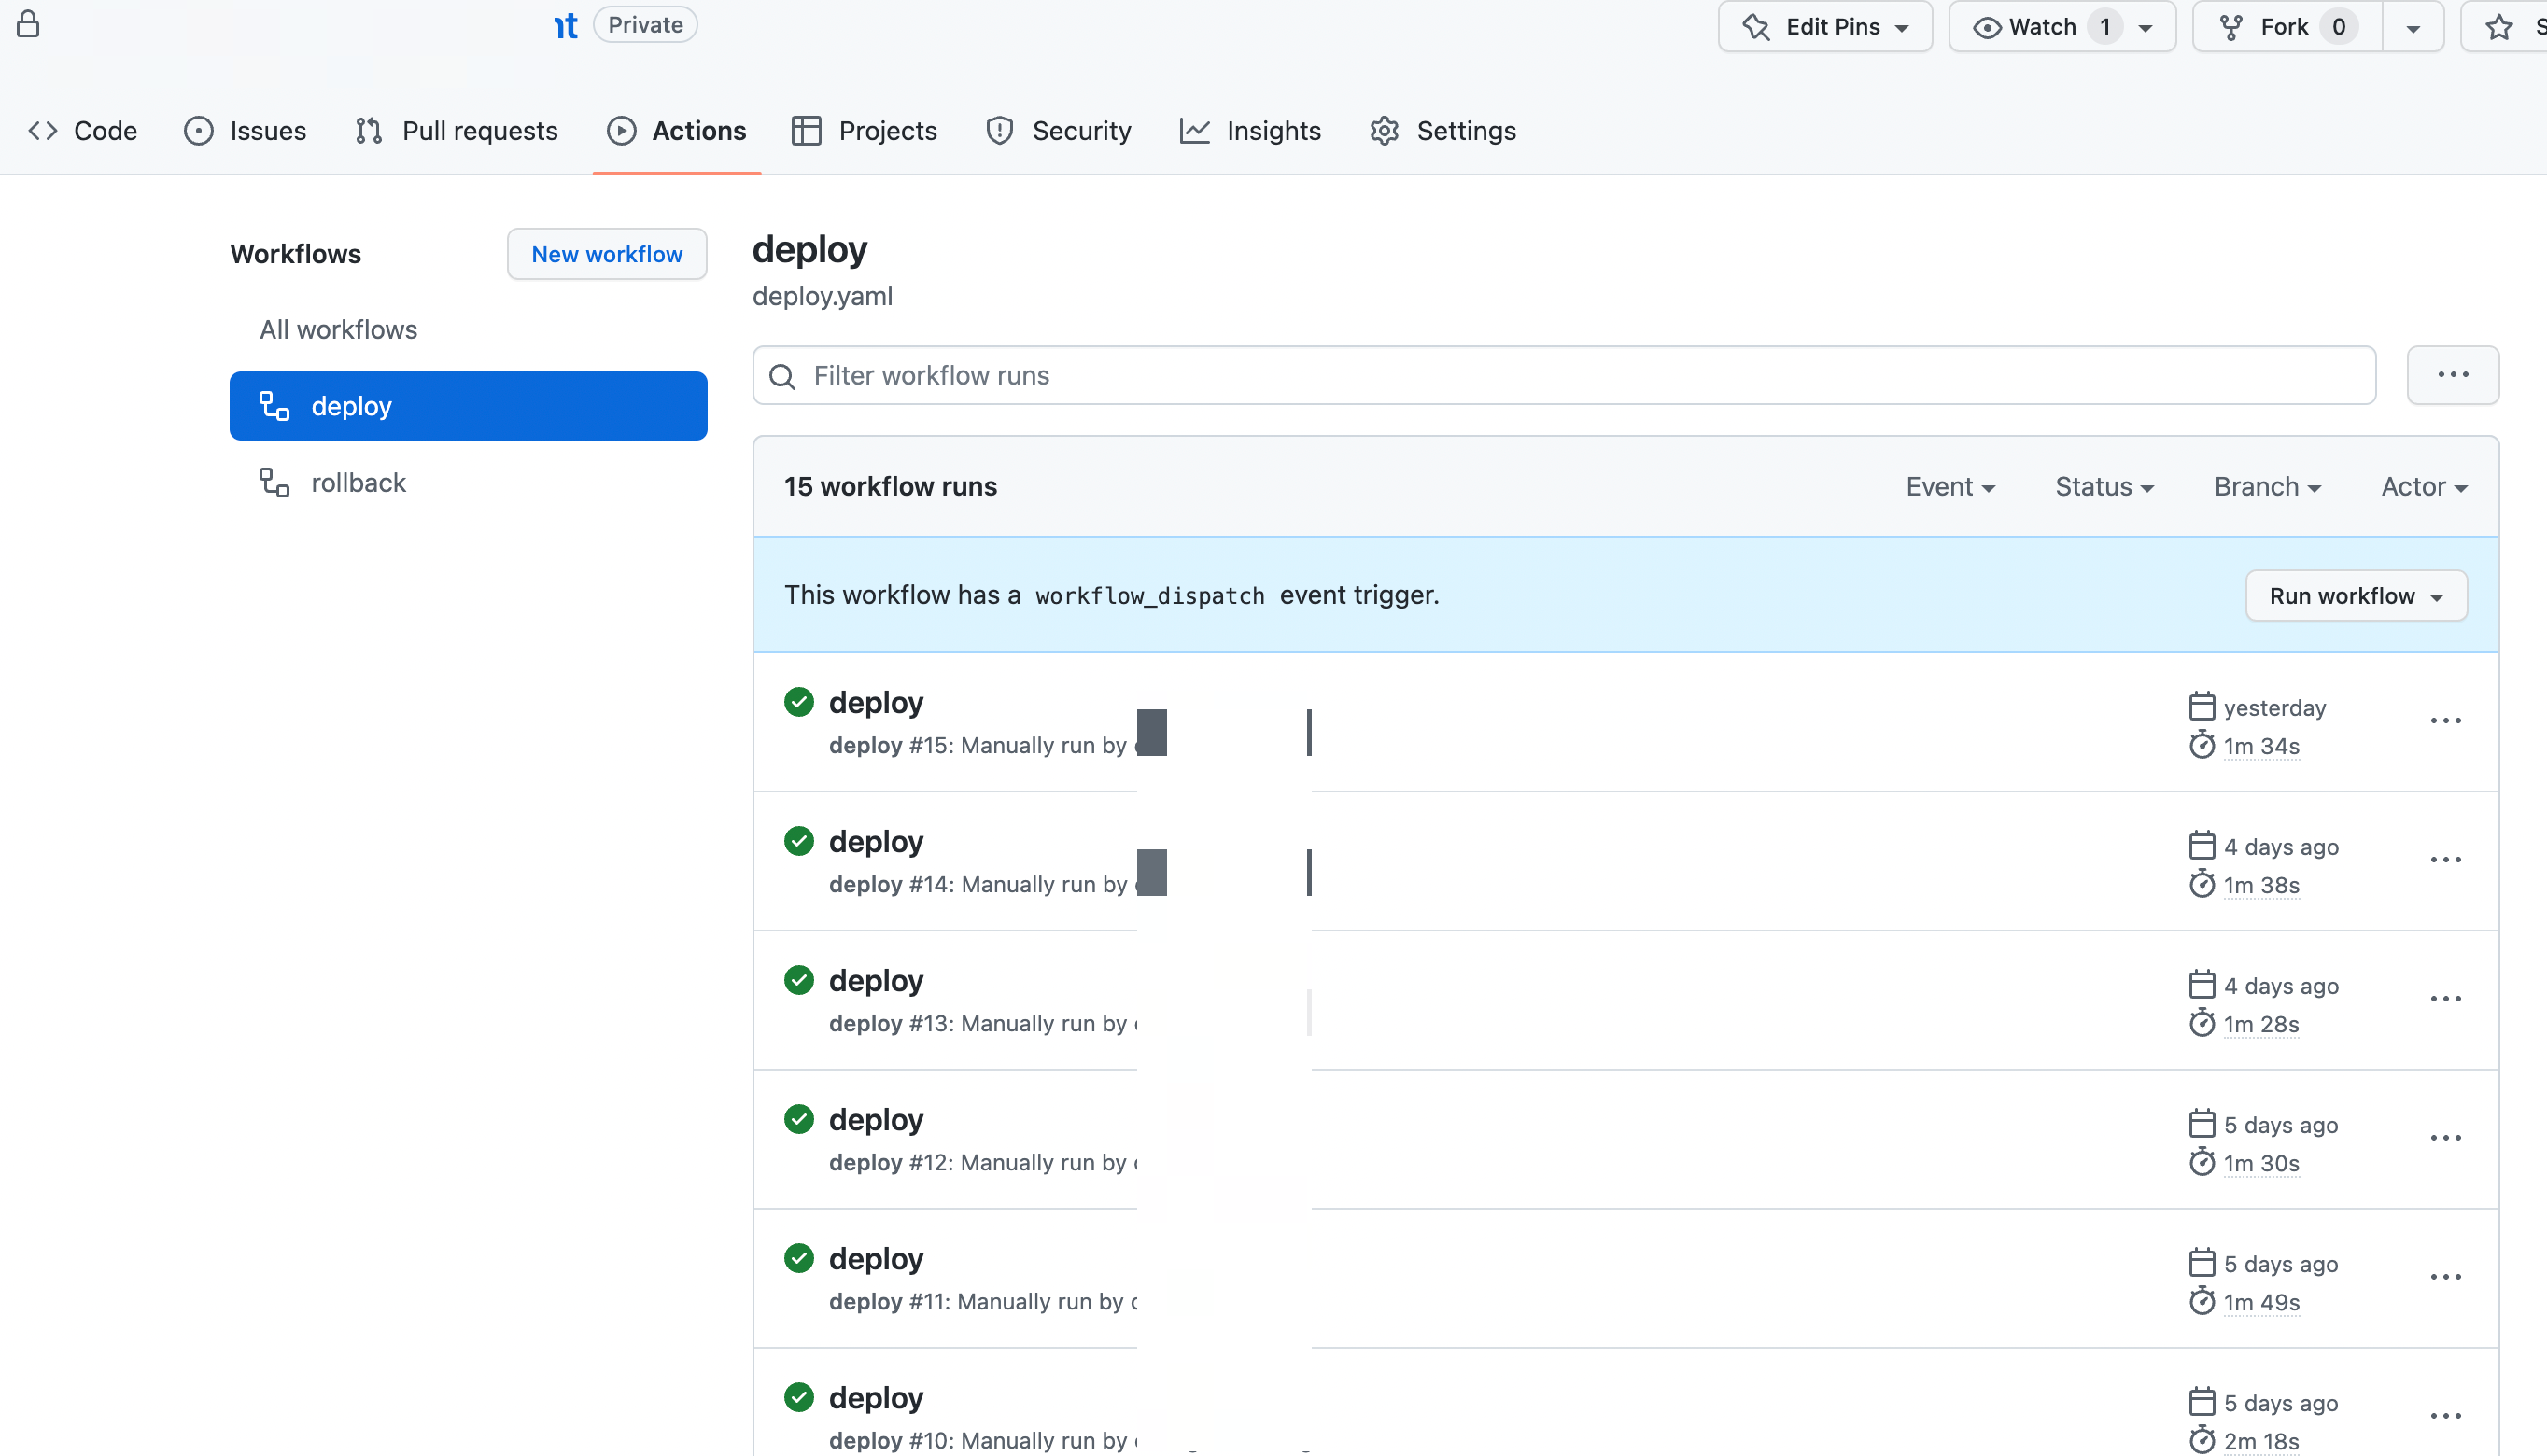Click the green success checkmark for deploy #15
The image size is (2547, 1456).
[798, 702]
